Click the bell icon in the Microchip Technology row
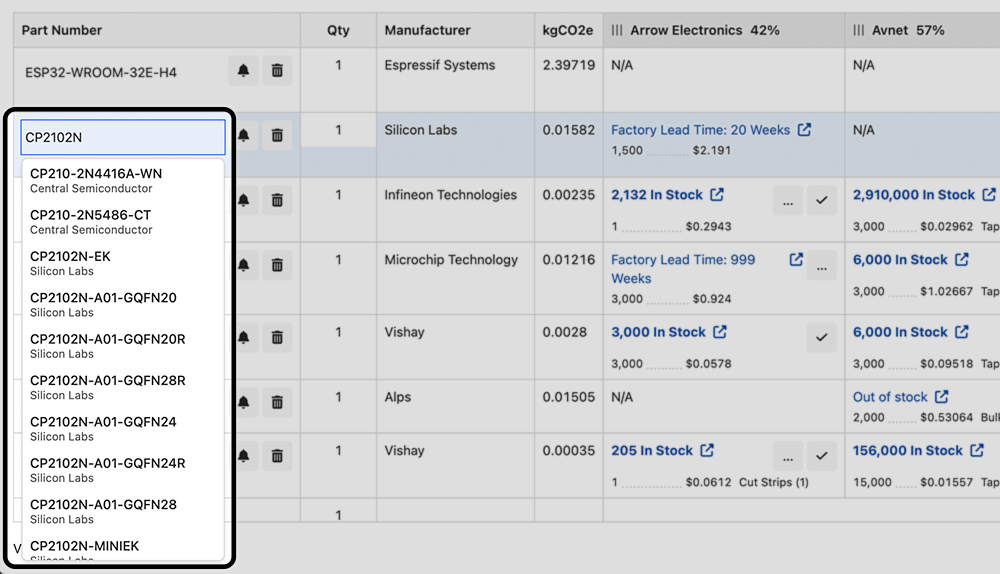1000x574 pixels. tap(244, 265)
